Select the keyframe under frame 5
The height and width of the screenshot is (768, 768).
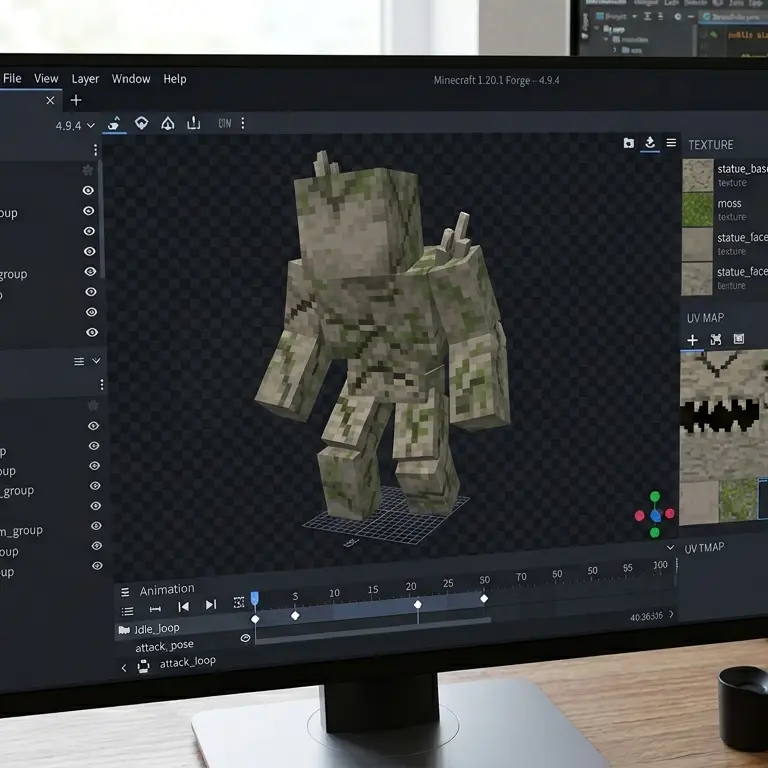[295, 616]
